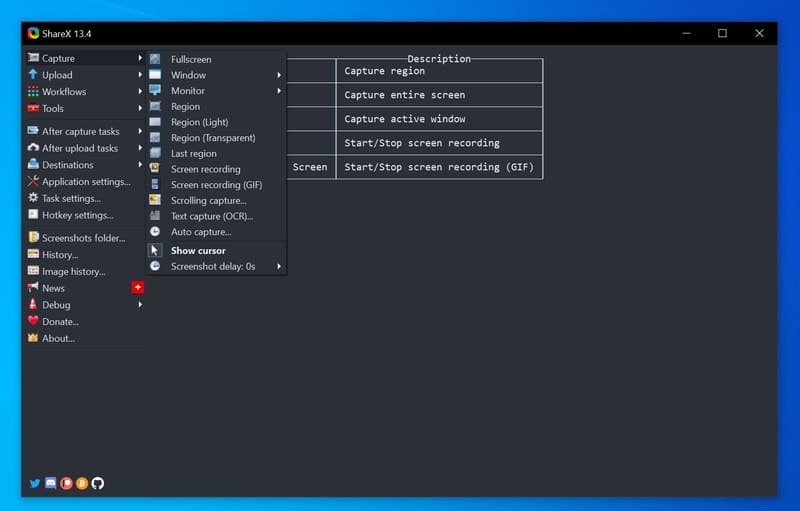Screen dimensions: 800x511
Task: Minimize the ShareX window
Action: [686, 33]
